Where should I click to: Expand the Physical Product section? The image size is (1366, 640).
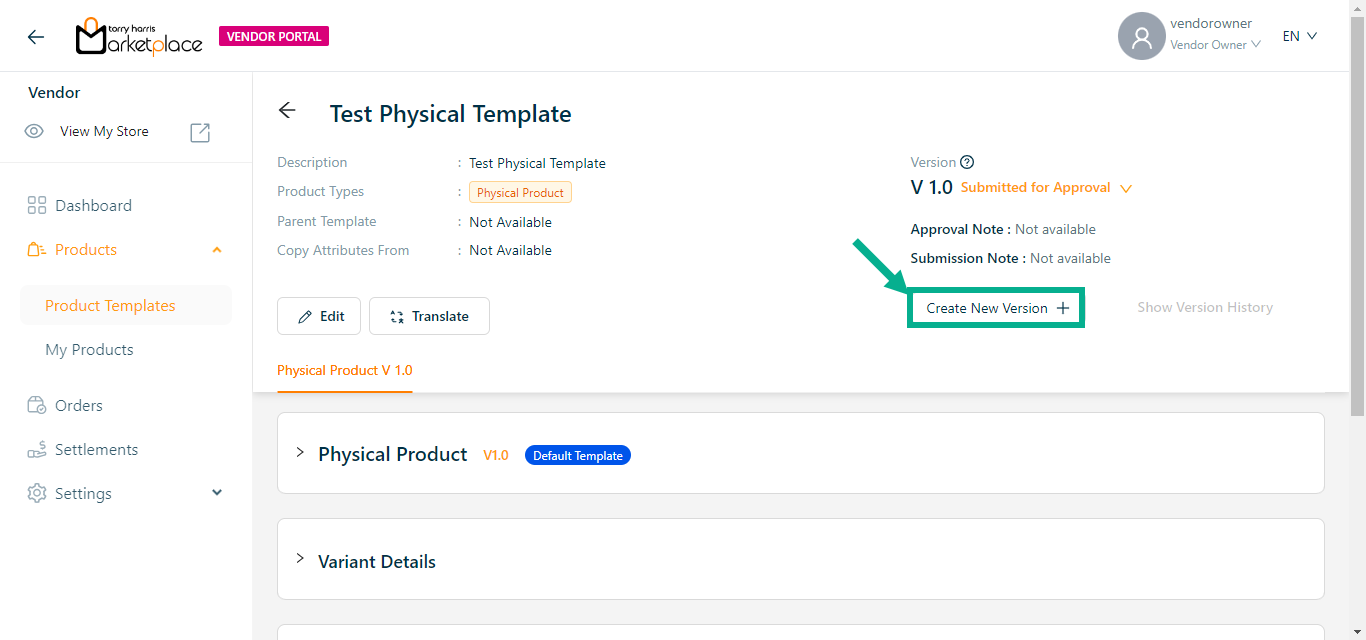click(x=300, y=453)
